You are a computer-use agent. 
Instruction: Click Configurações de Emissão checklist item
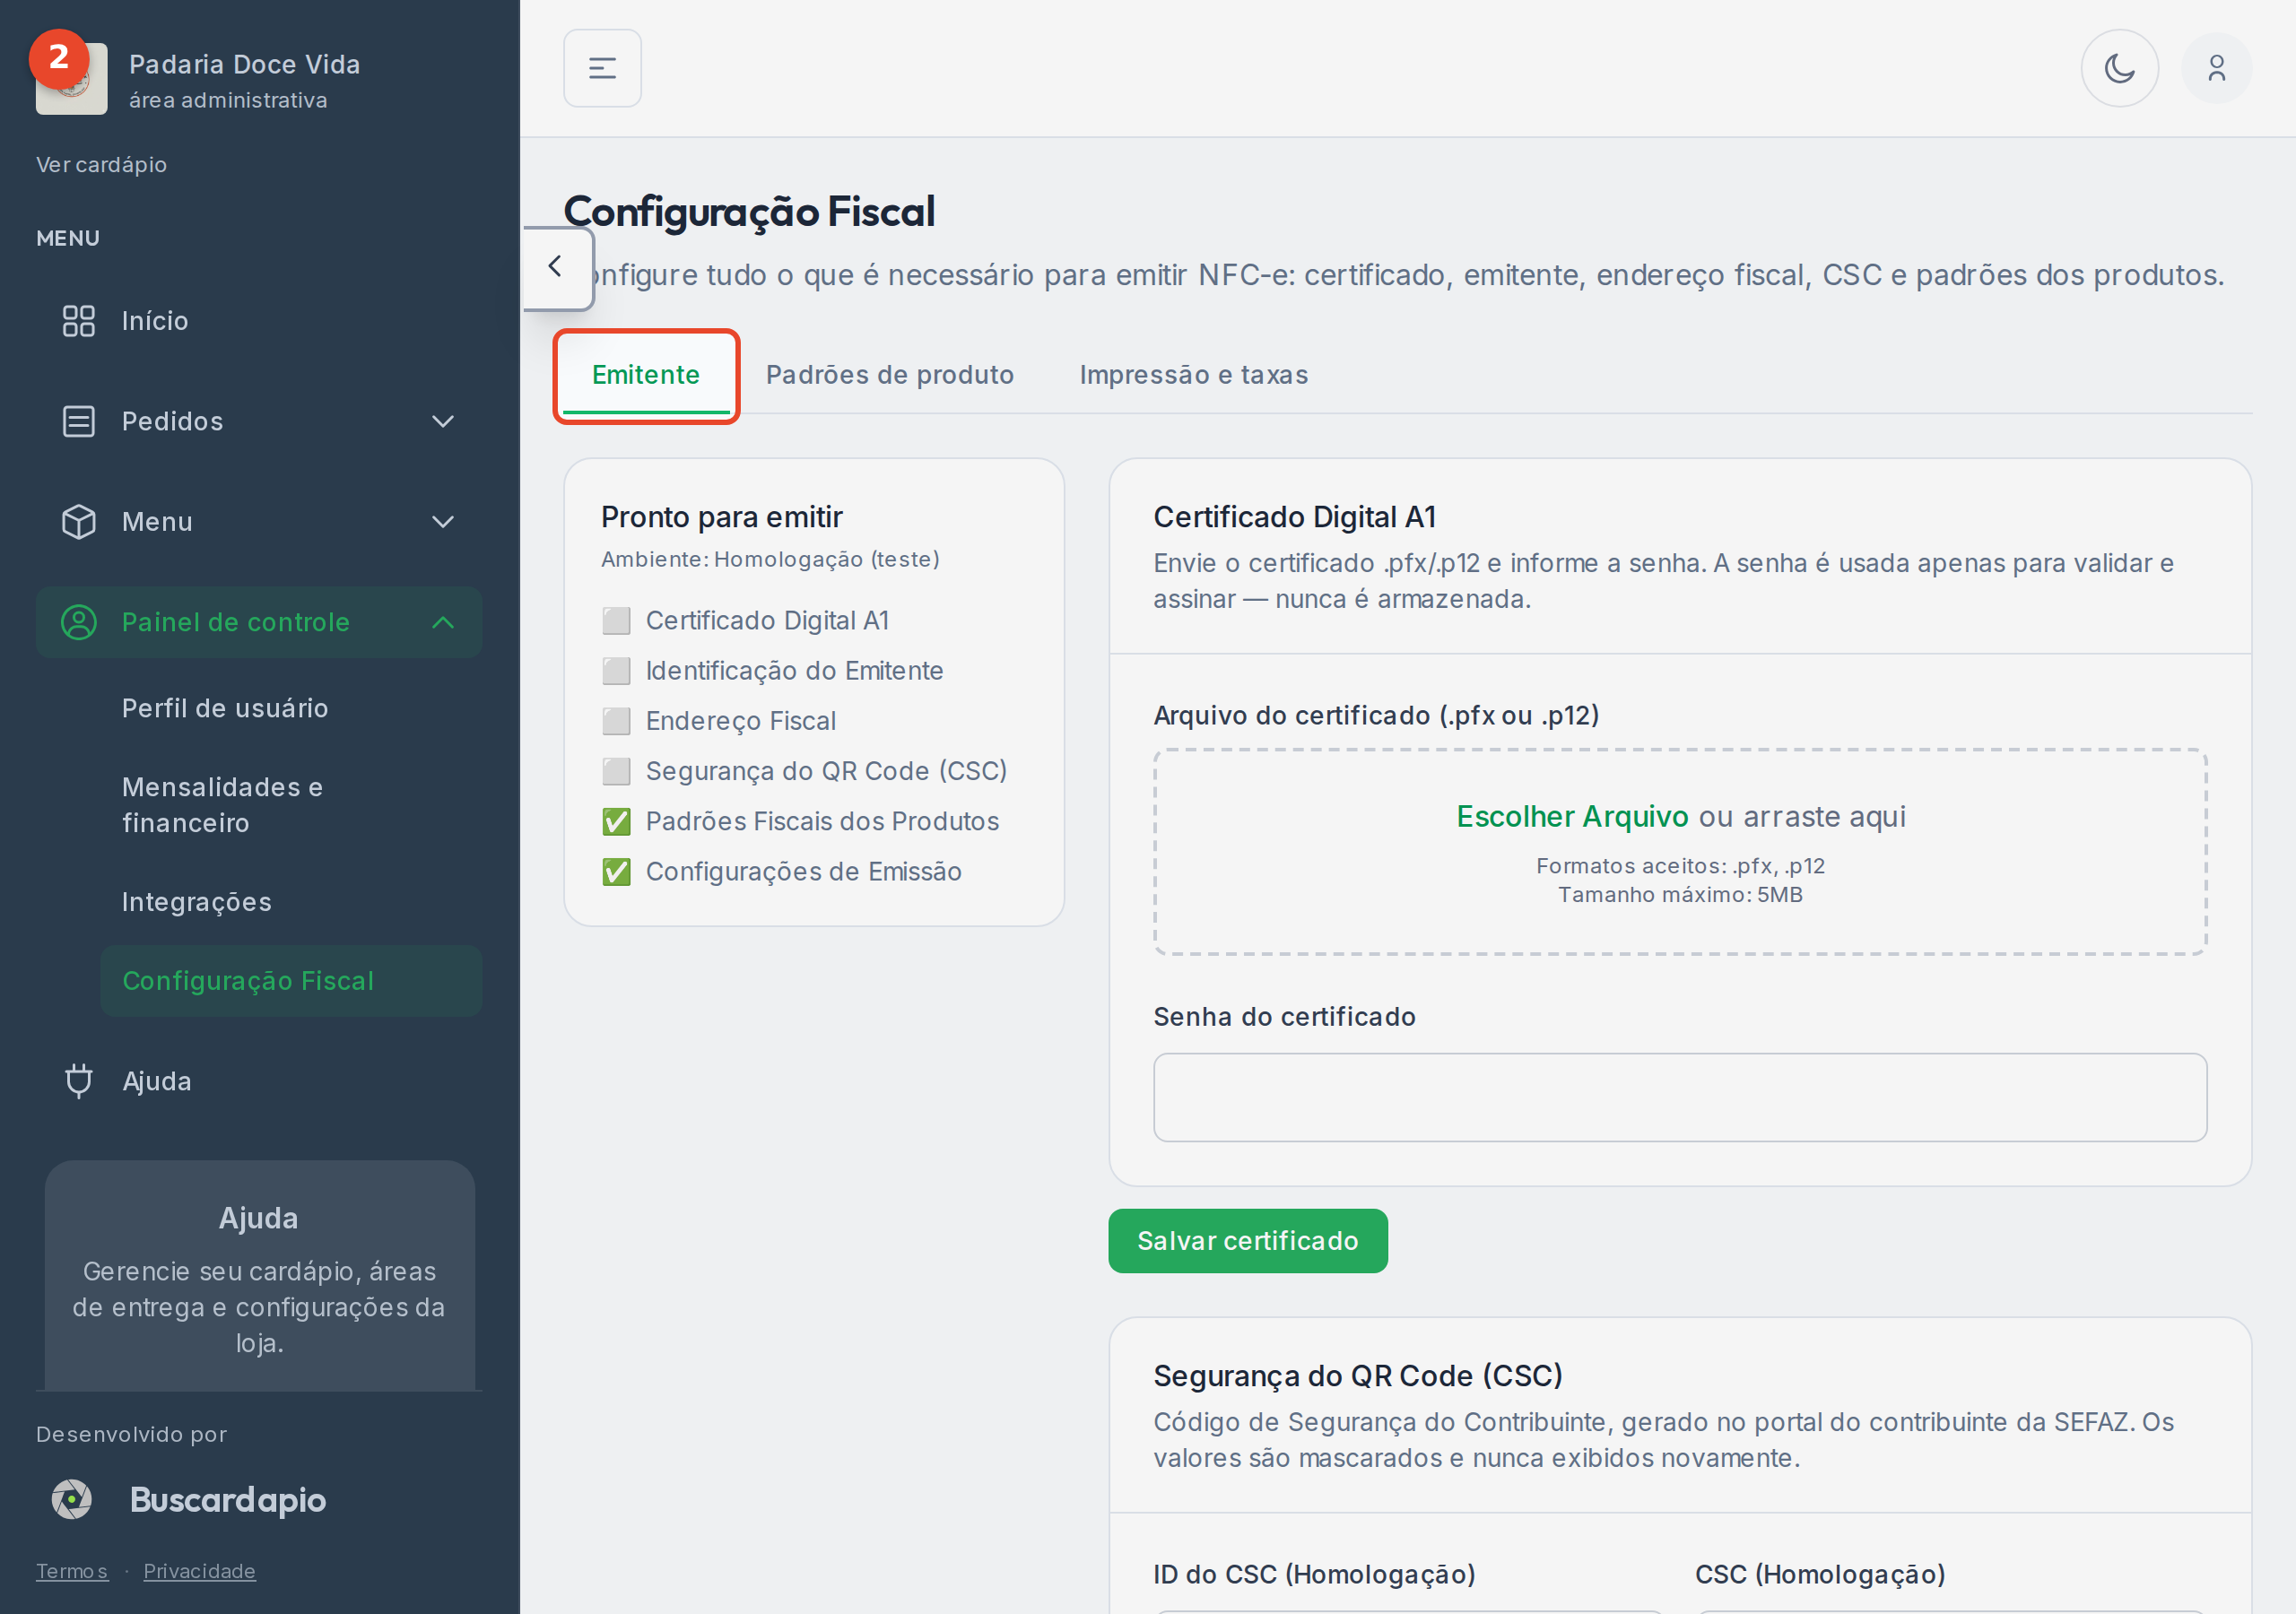click(x=781, y=871)
